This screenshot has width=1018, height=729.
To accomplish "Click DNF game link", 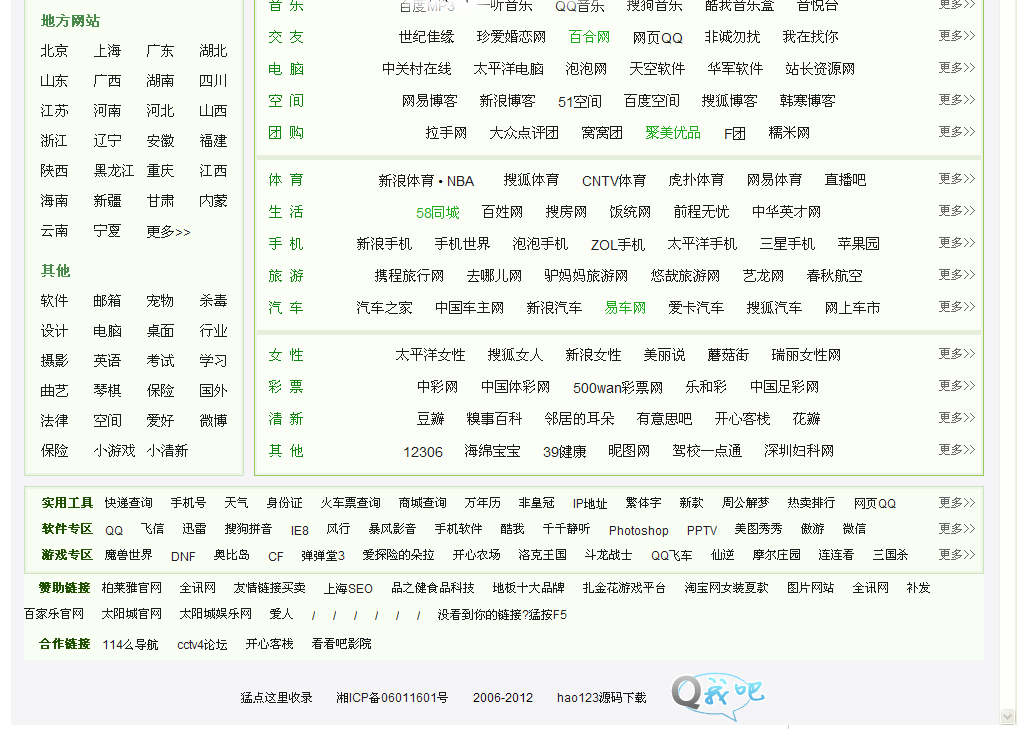I will point(183,556).
